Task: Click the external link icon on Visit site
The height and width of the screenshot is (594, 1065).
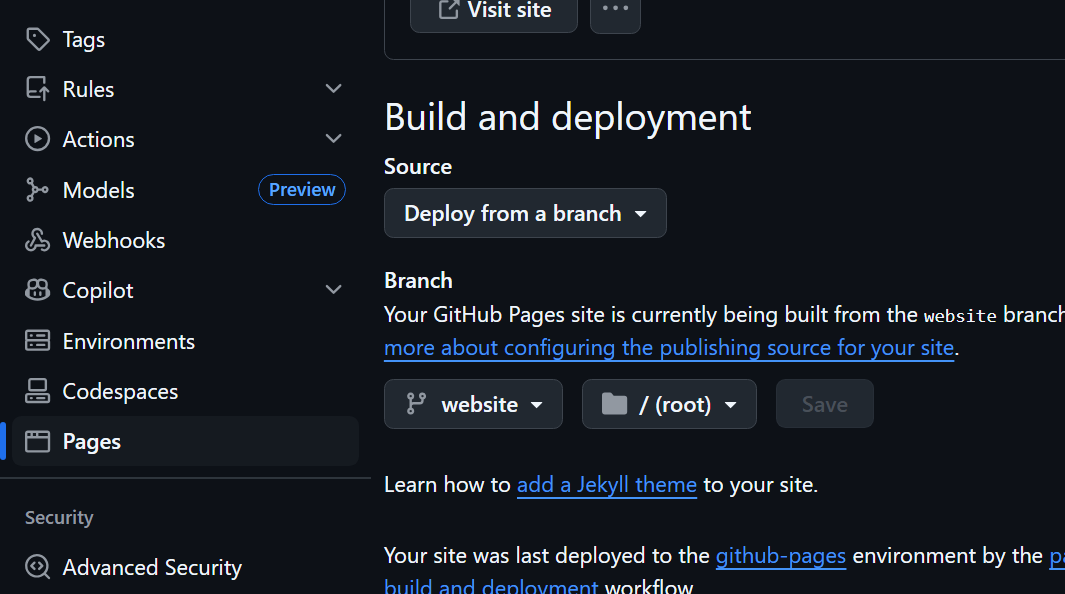Action: [448, 9]
